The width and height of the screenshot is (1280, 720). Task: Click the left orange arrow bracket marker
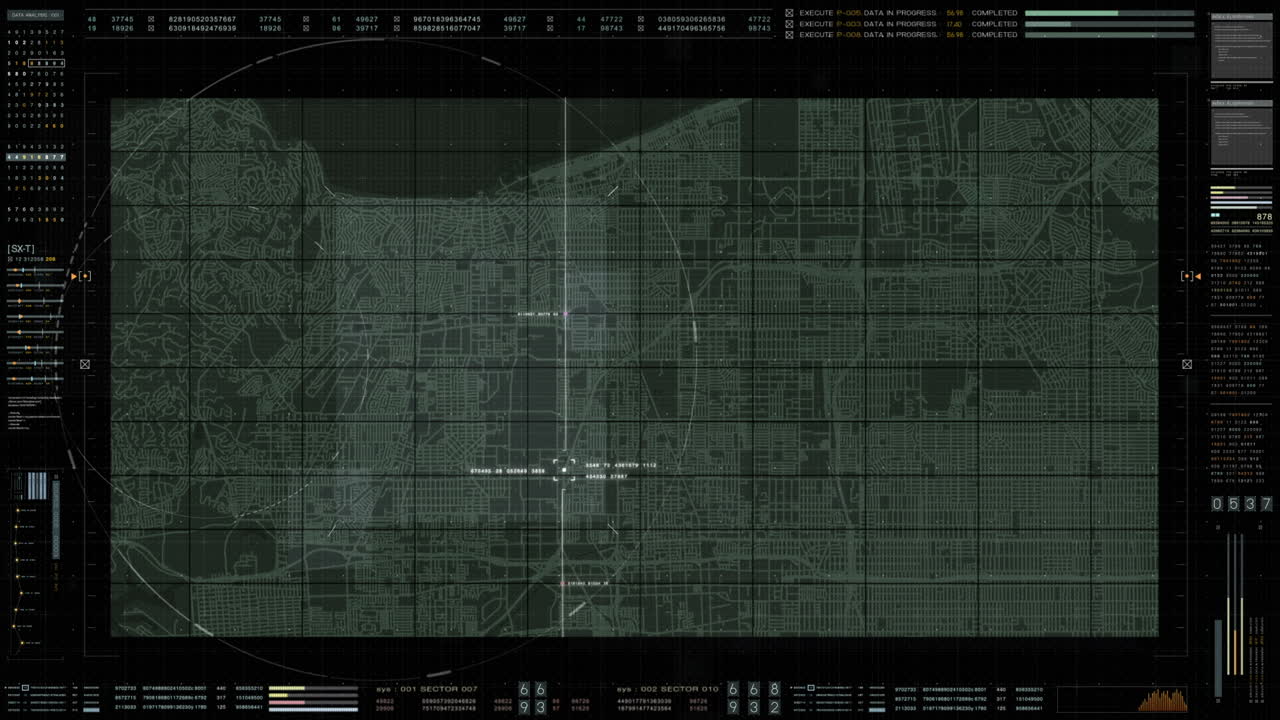coord(84,276)
